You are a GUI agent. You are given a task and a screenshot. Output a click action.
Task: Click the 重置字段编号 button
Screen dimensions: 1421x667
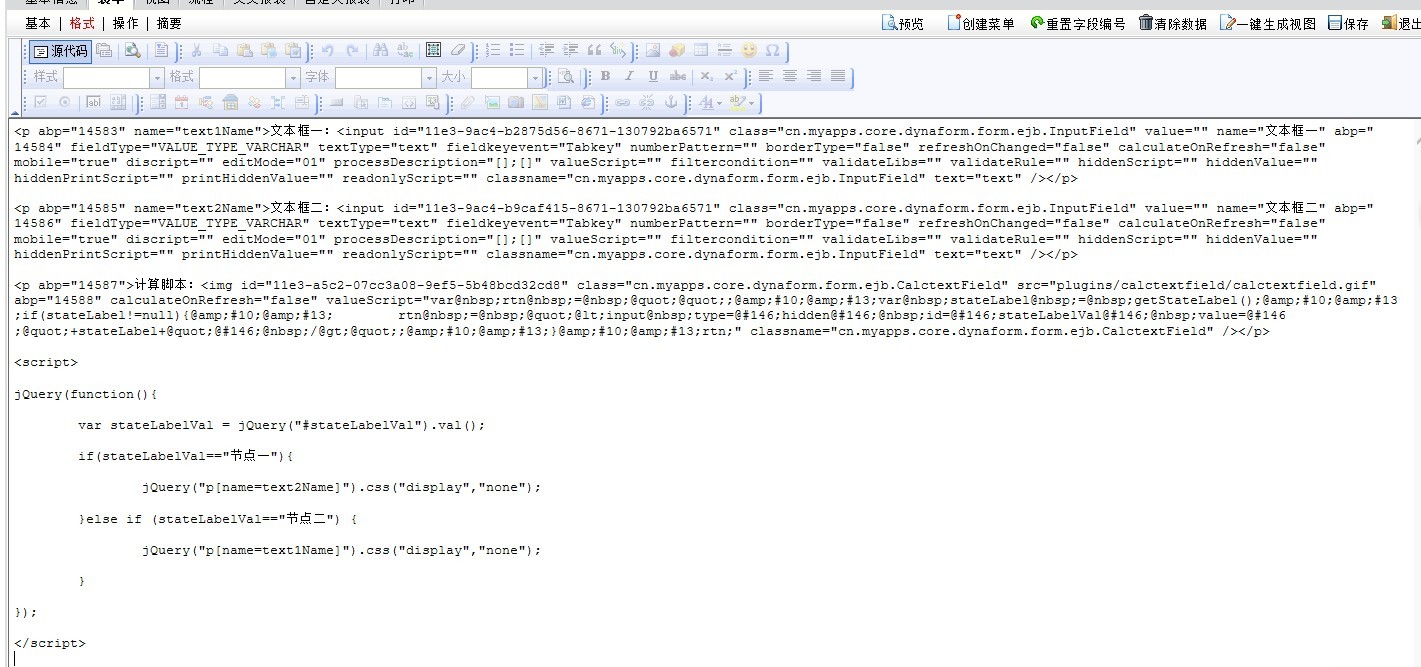(1078, 23)
